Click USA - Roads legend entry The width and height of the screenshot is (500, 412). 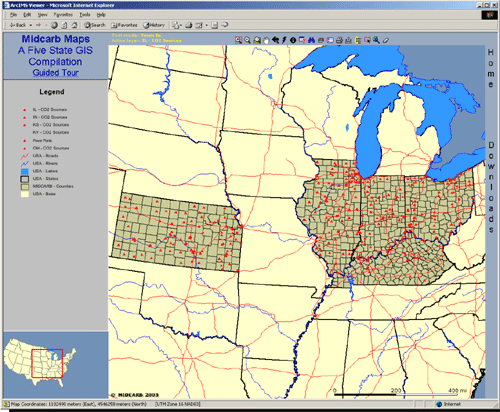(x=45, y=156)
